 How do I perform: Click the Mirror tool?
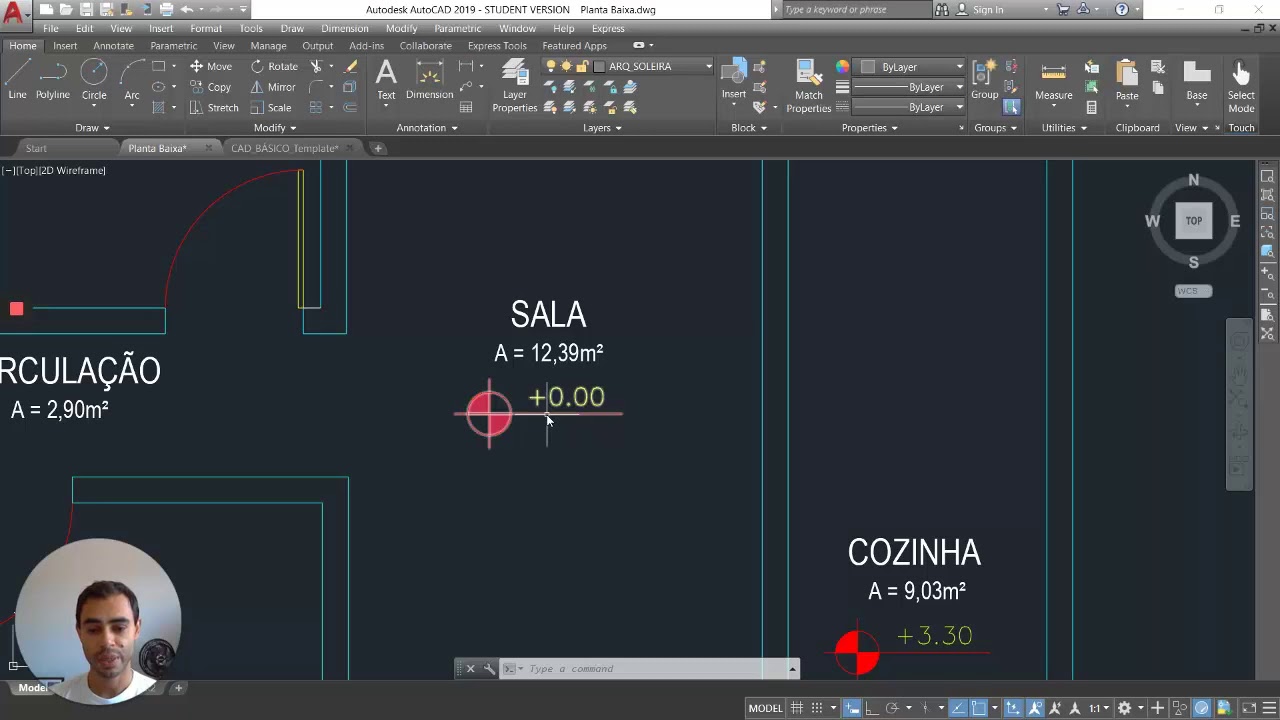point(273,87)
